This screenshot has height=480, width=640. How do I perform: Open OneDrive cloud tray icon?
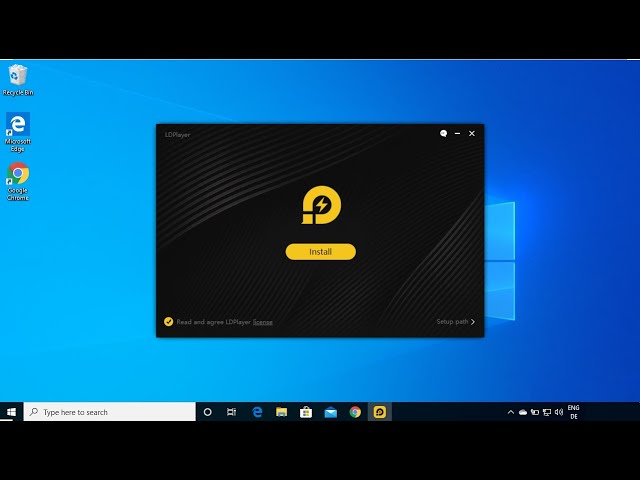coord(523,412)
